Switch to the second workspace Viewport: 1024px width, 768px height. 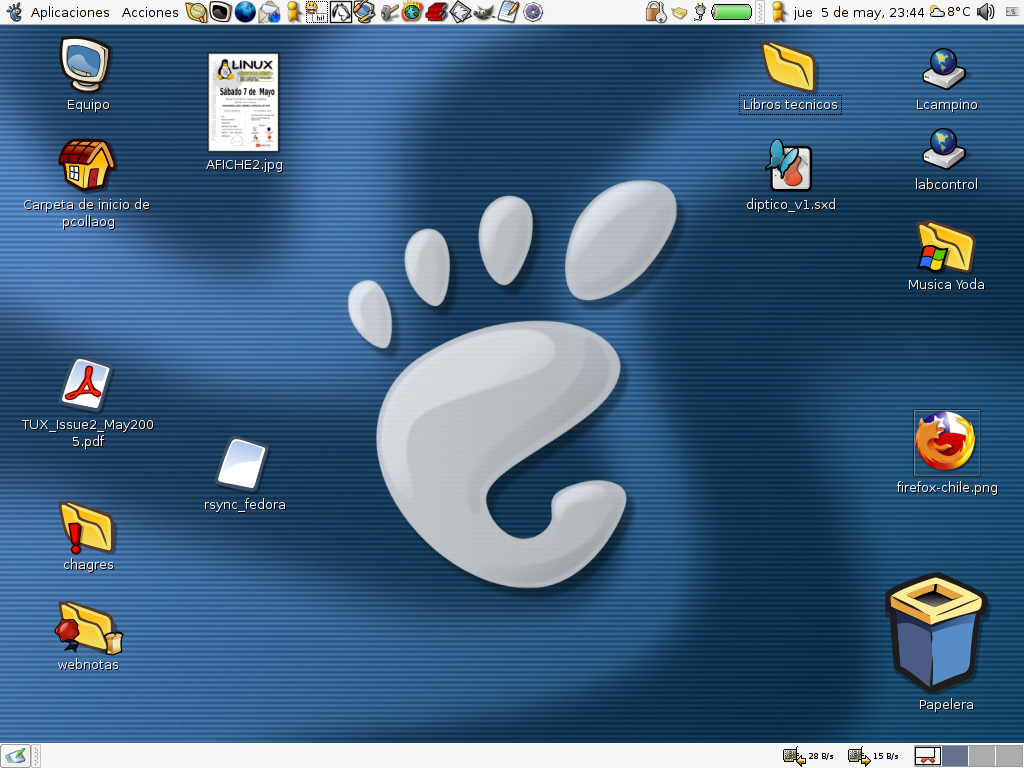955,756
